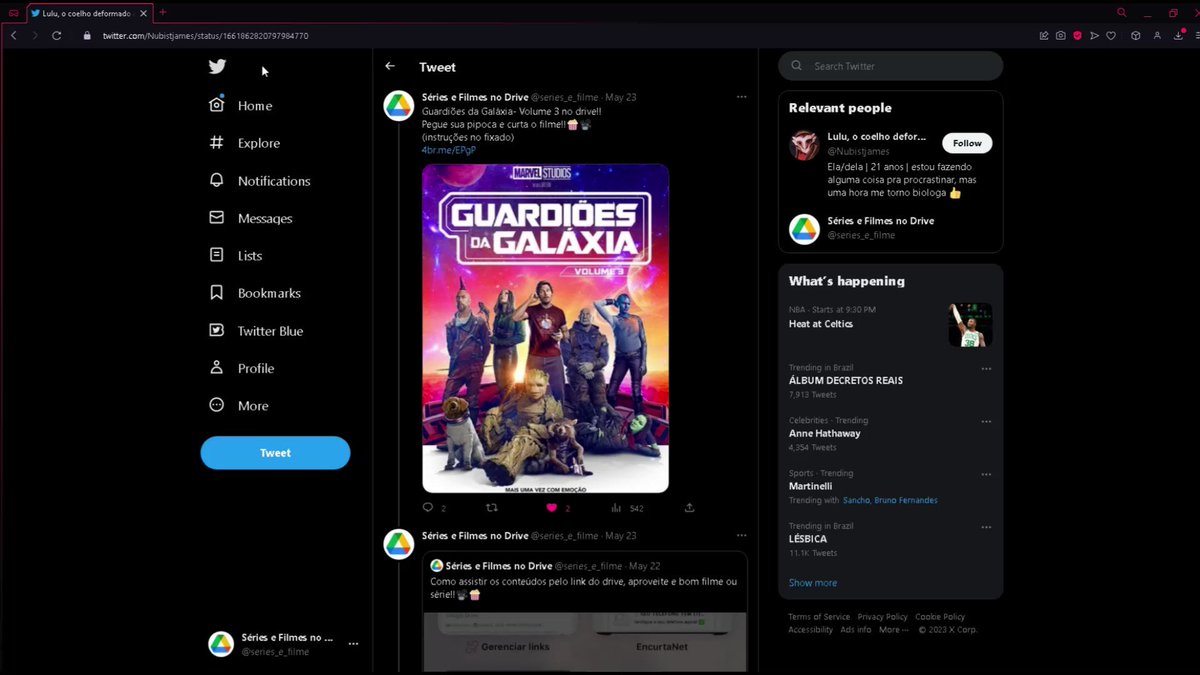Screen dimensions: 1200x675
Task: Open the Anne Hathaway trending topic
Action: [824, 434]
